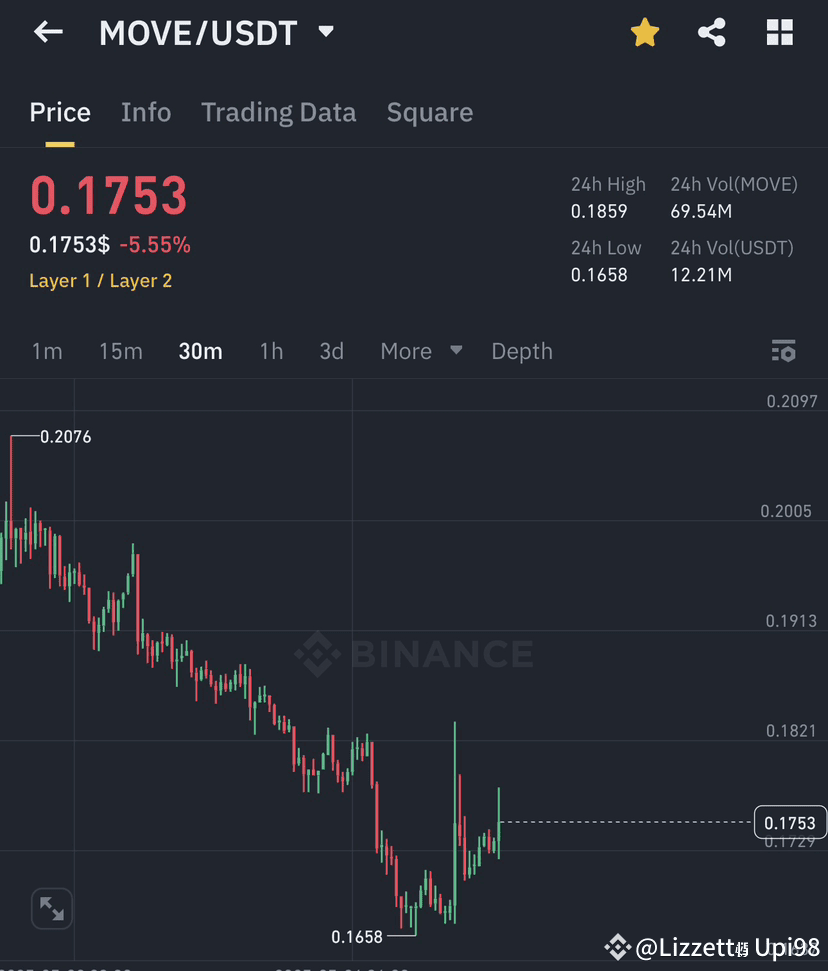Image resolution: width=828 pixels, height=971 pixels.
Task: Open the Square tab
Action: 429,112
